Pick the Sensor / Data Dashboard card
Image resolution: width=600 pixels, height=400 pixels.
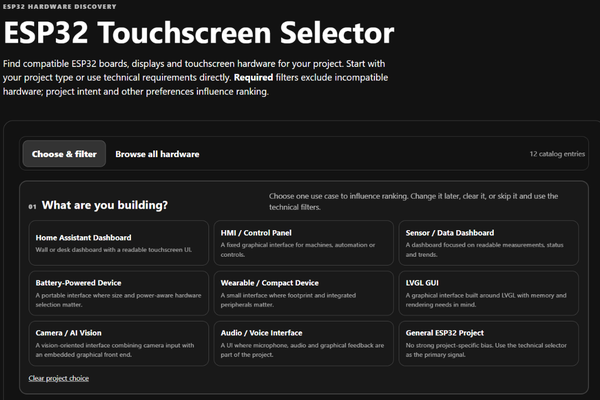click(x=489, y=243)
